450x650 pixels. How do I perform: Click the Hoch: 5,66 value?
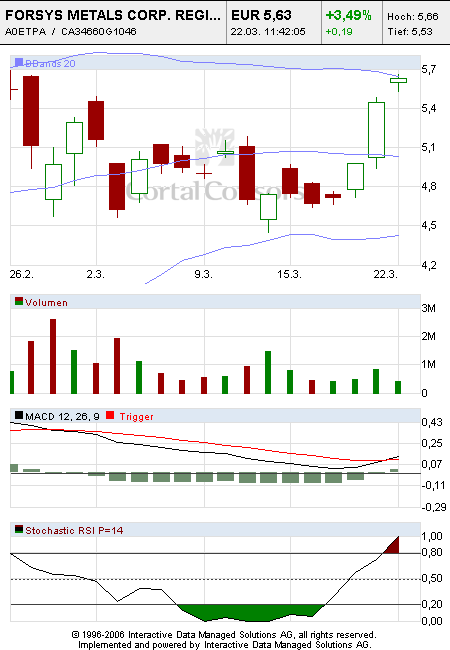[413, 17]
